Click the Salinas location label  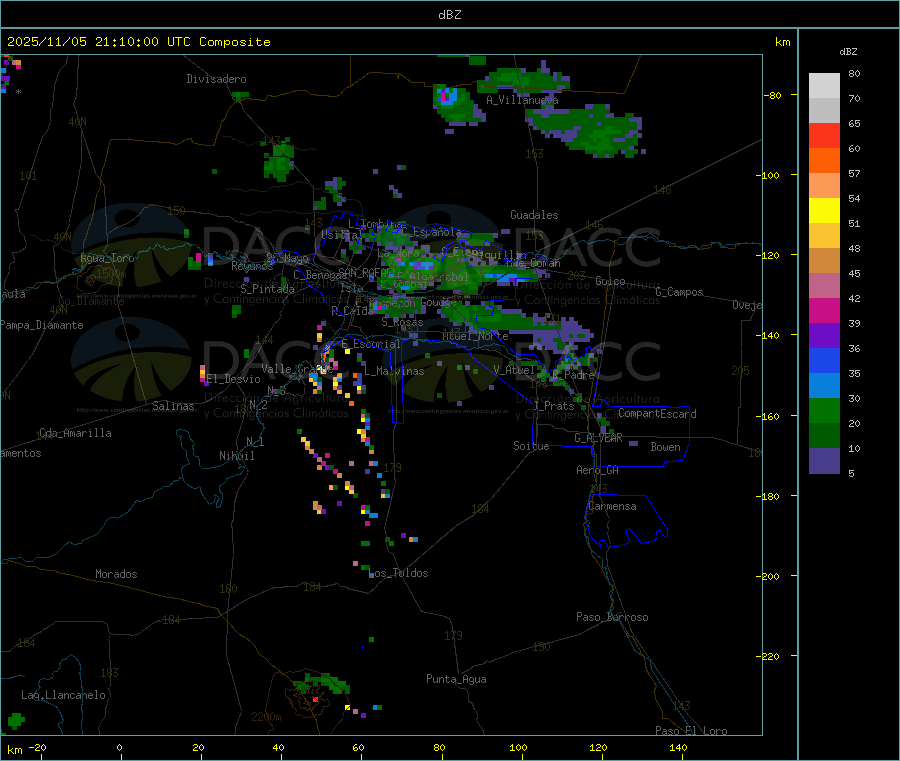(x=173, y=406)
